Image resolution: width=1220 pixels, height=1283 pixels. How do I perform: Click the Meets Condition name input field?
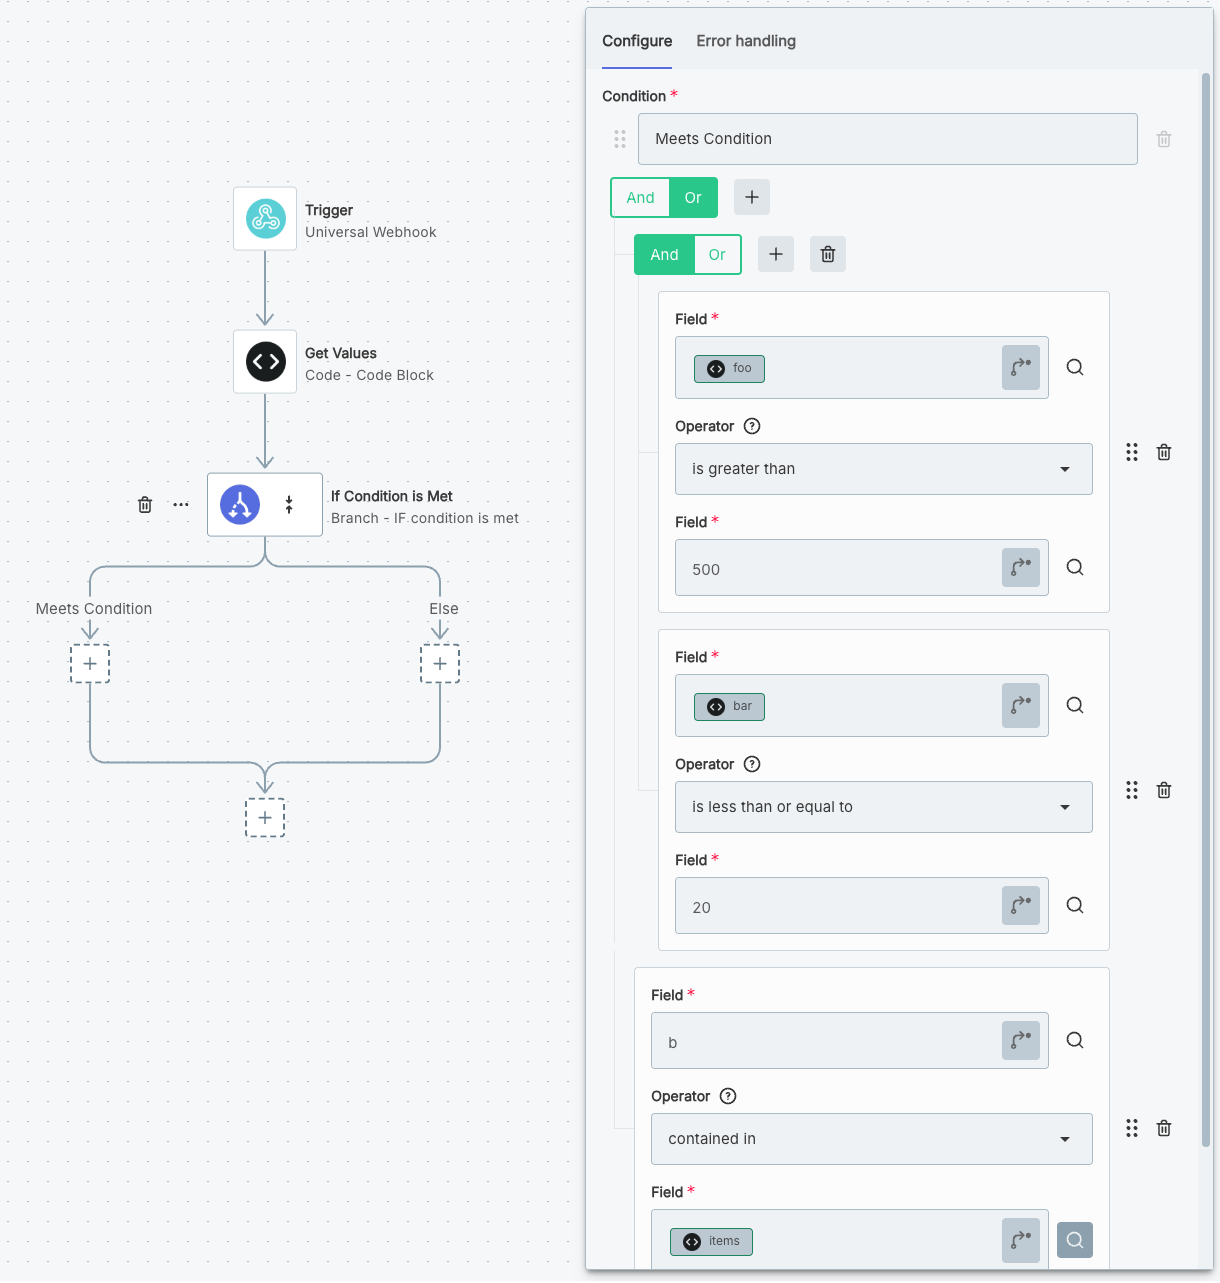tap(887, 139)
